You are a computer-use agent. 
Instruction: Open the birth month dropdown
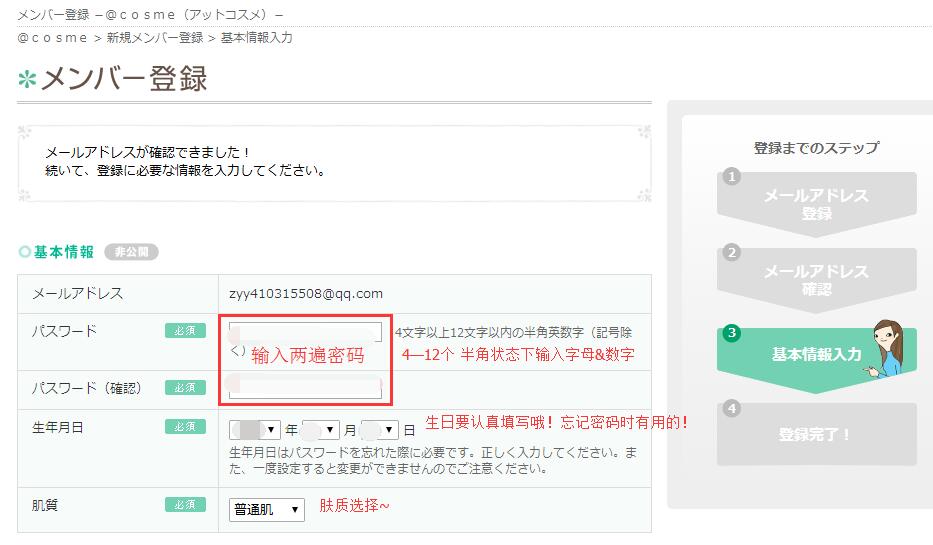click(321, 430)
